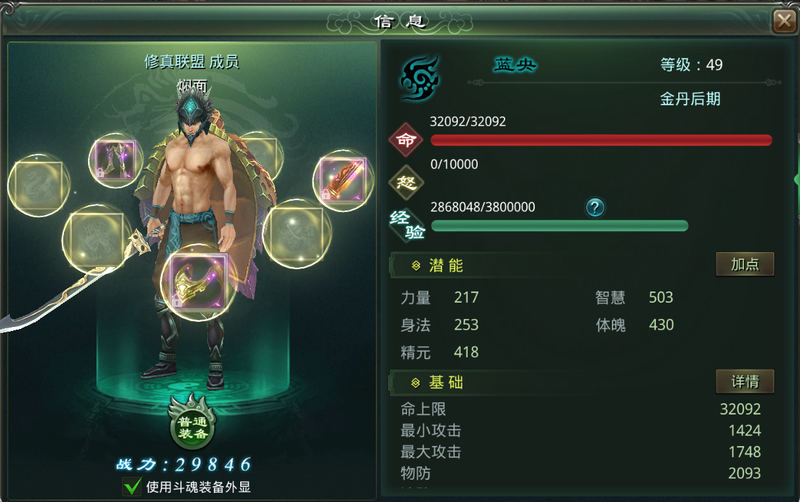Screen dimensions: 800x502
Task: Click the red health bar
Action: [602, 140]
